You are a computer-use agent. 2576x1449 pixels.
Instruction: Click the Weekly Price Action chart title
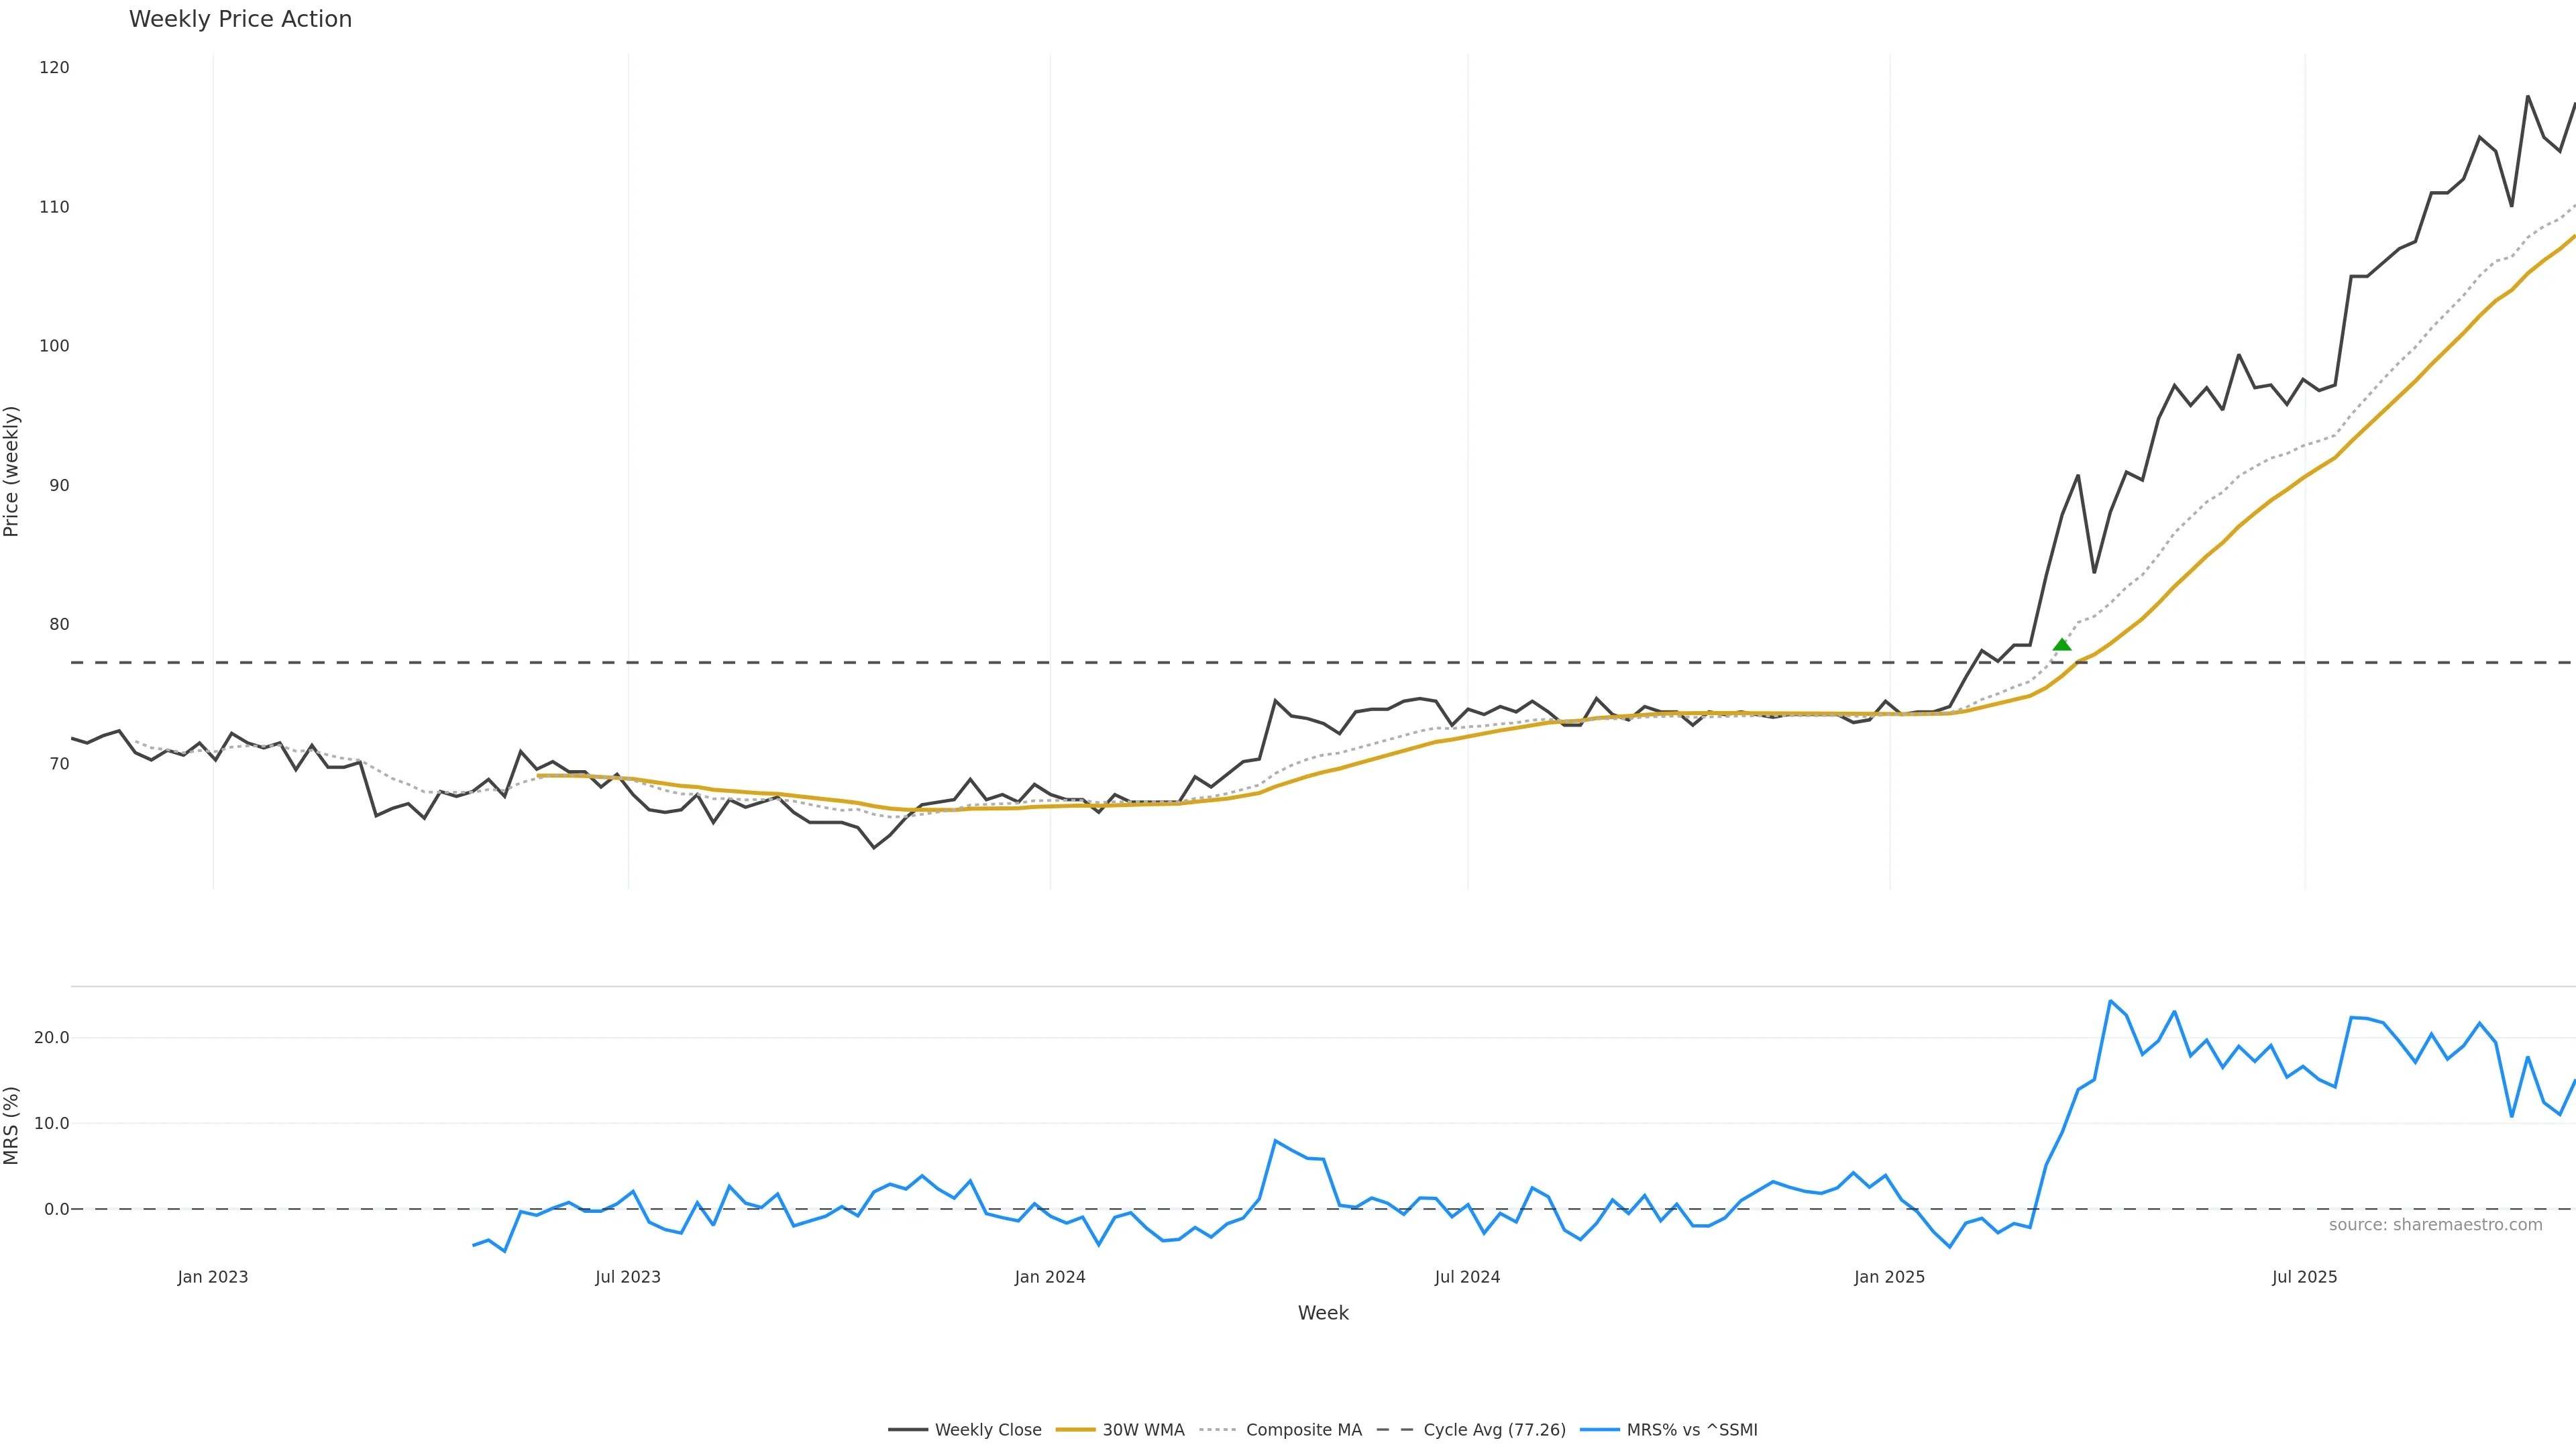[x=240, y=19]
